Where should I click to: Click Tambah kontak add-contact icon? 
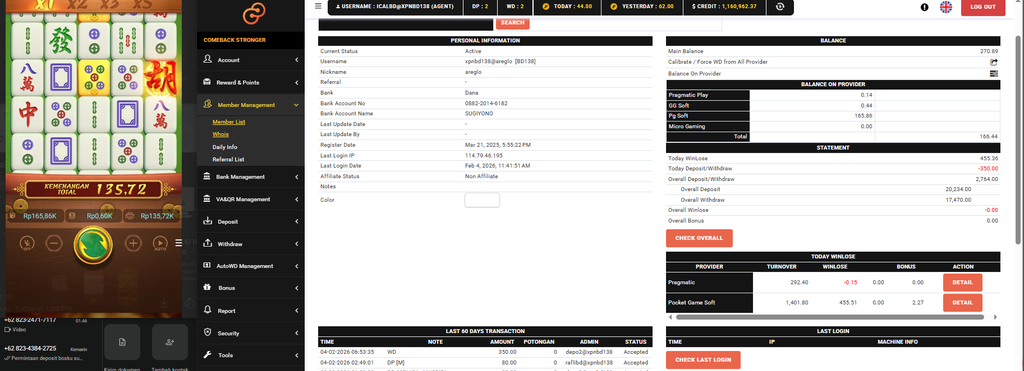tap(170, 342)
